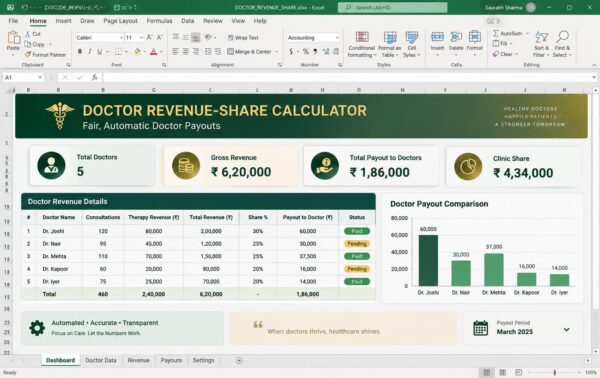Increase font size with larger A icon
Screen dimensions: 600x378
pyautogui.click(x=150, y=37)
